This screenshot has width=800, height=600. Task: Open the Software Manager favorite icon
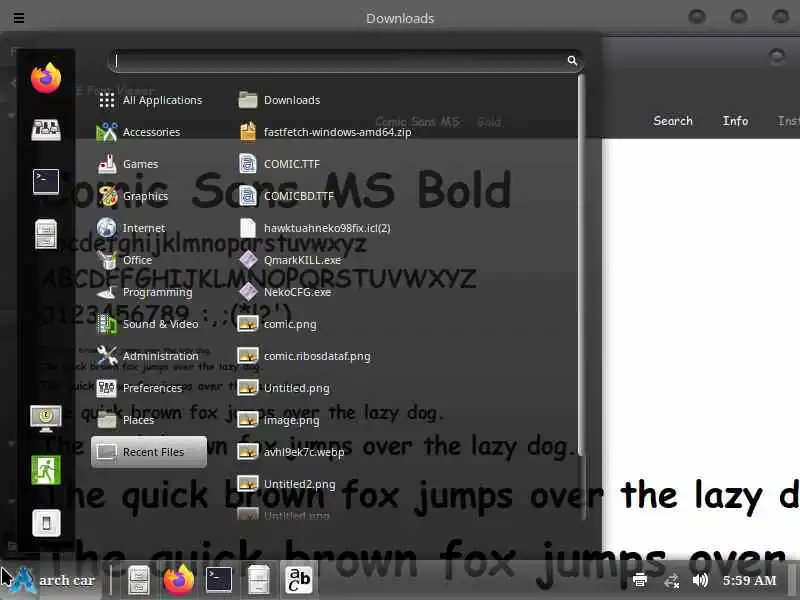[46, 130]
